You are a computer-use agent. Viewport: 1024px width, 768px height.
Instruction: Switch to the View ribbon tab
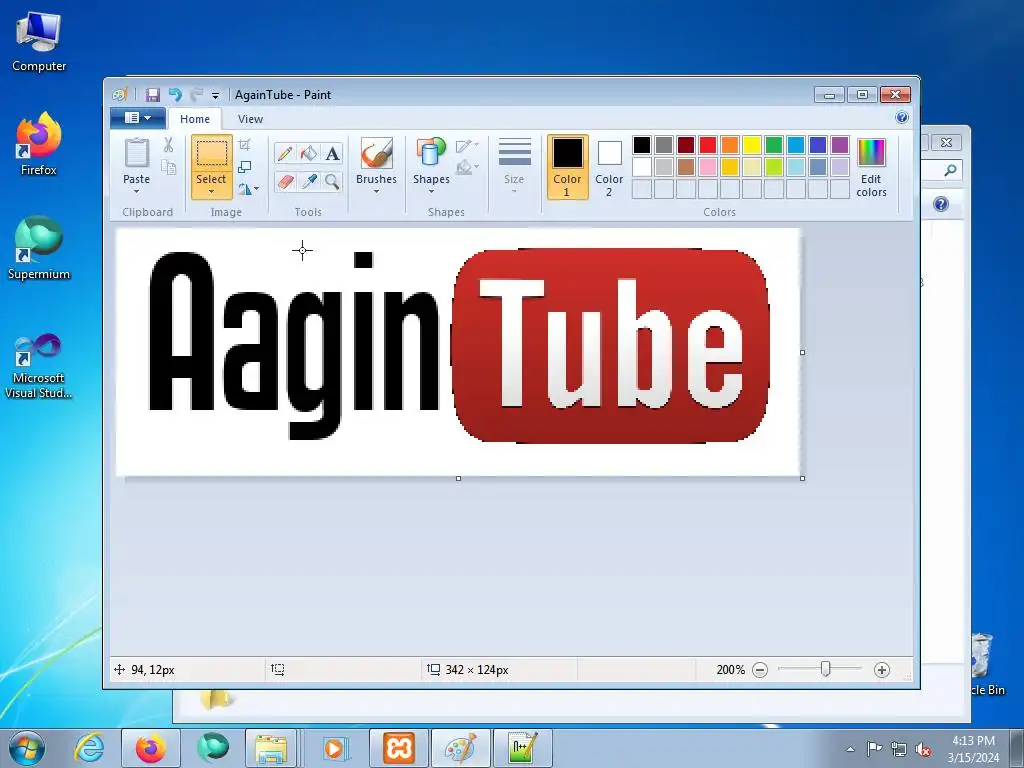point(250,119)
